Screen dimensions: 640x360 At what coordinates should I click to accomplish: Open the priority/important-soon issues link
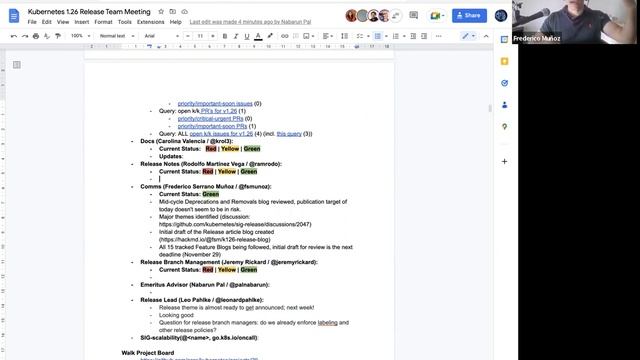(215, 104)
